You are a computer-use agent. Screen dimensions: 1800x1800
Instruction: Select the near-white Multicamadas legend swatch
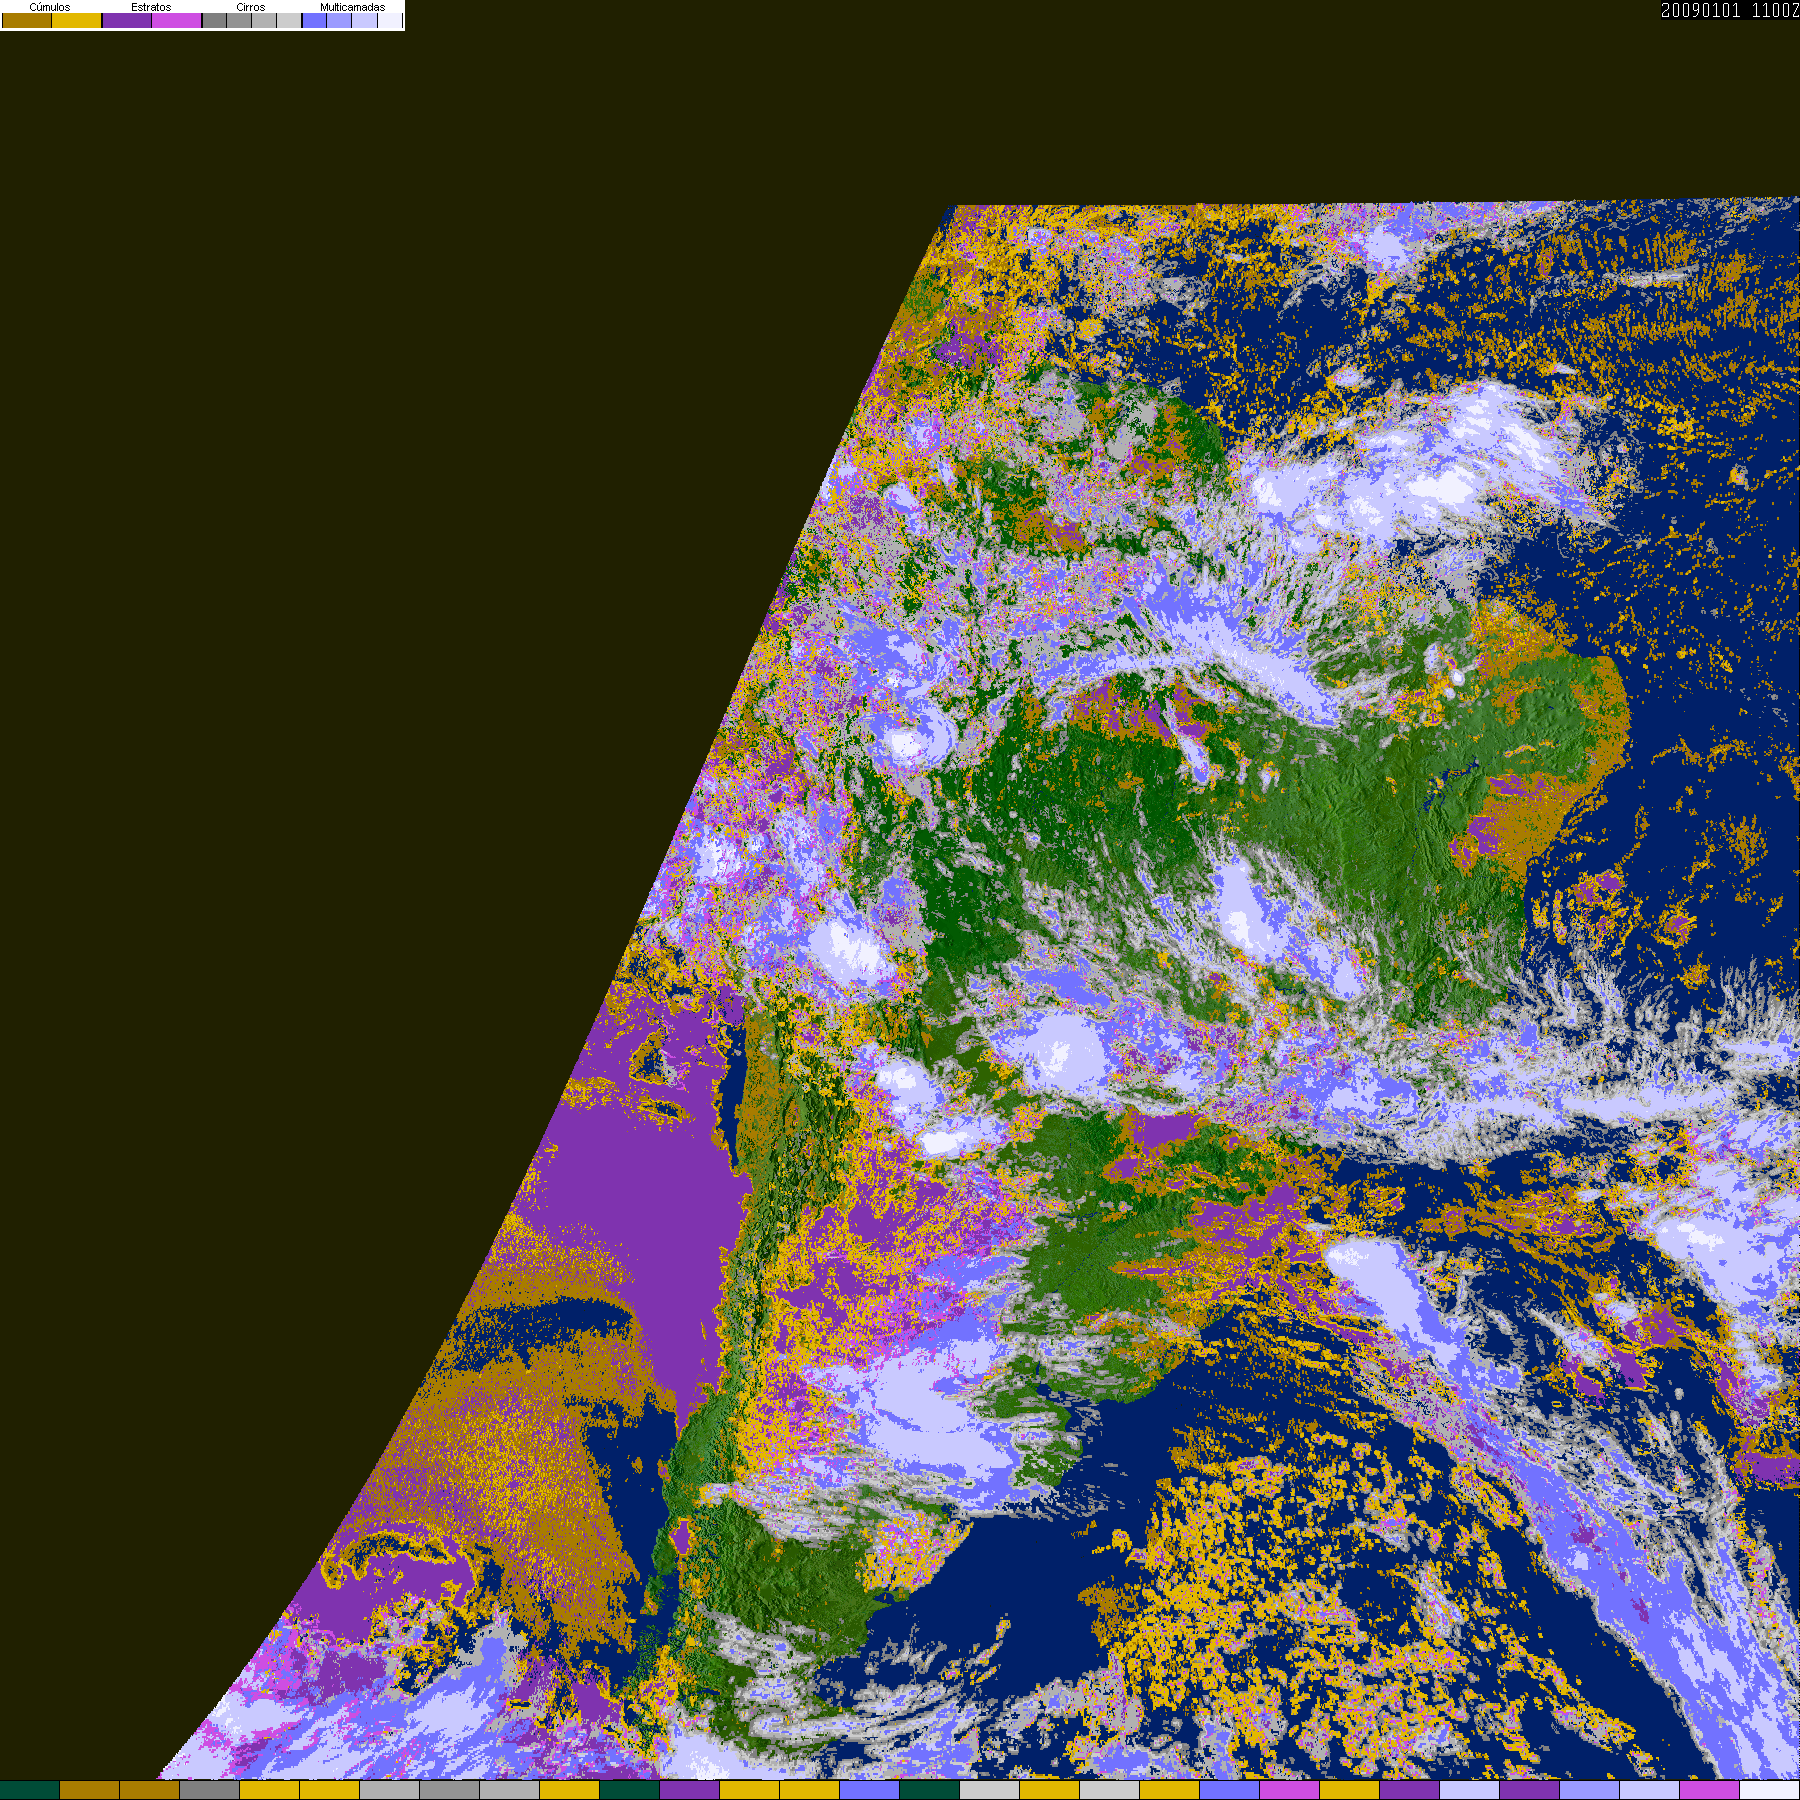coord(389,20)
